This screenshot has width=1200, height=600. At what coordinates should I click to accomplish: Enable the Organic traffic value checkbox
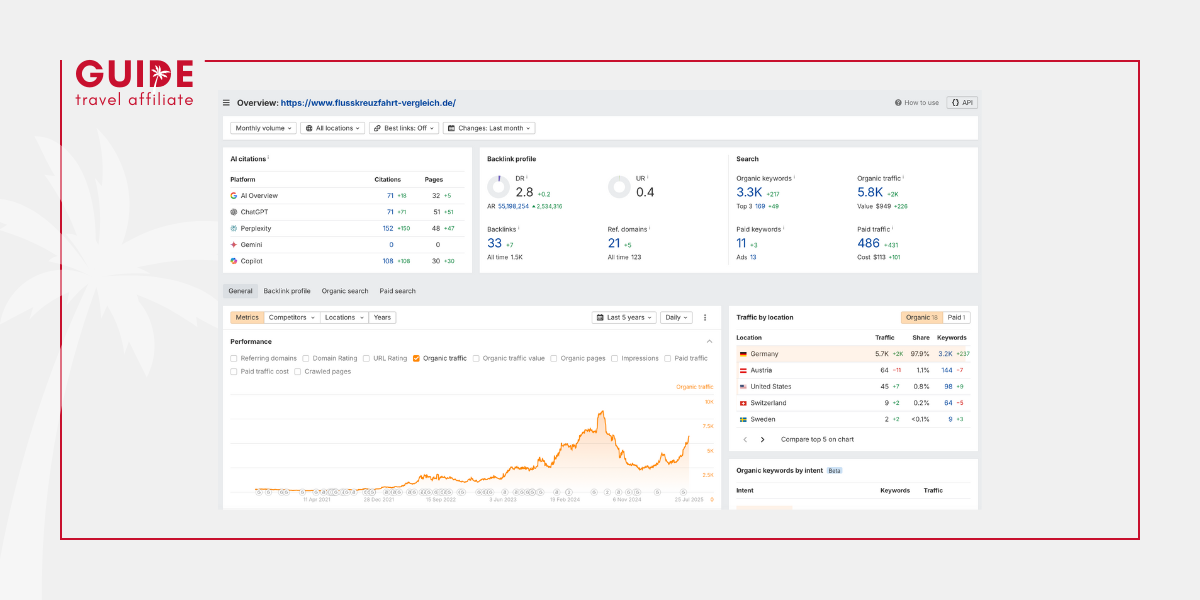pyautogui.click(x=476, y=358)
